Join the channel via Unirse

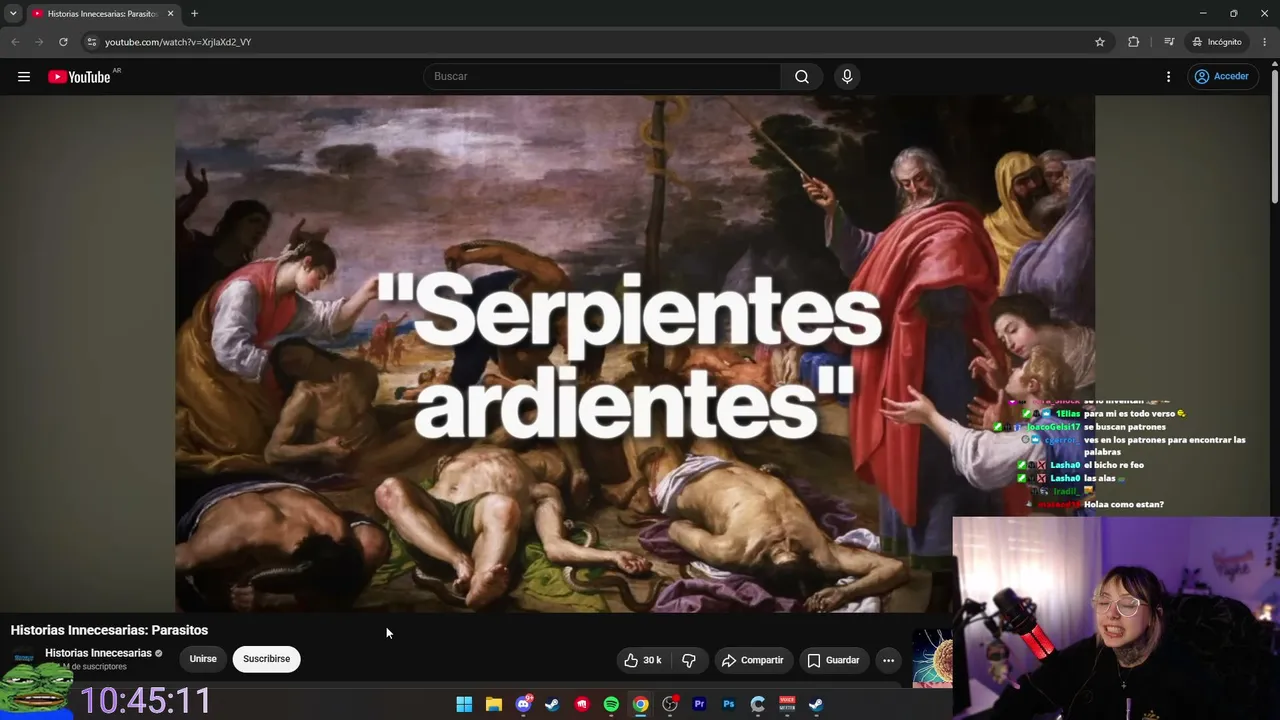pos(203,659)
